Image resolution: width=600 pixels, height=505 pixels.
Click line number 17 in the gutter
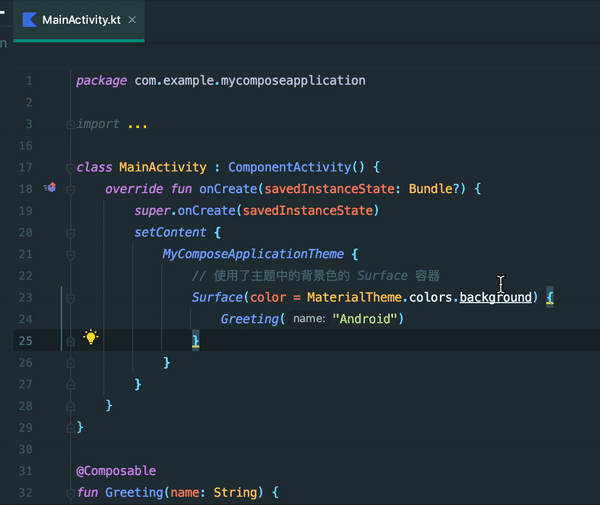[x=26, y=168]
